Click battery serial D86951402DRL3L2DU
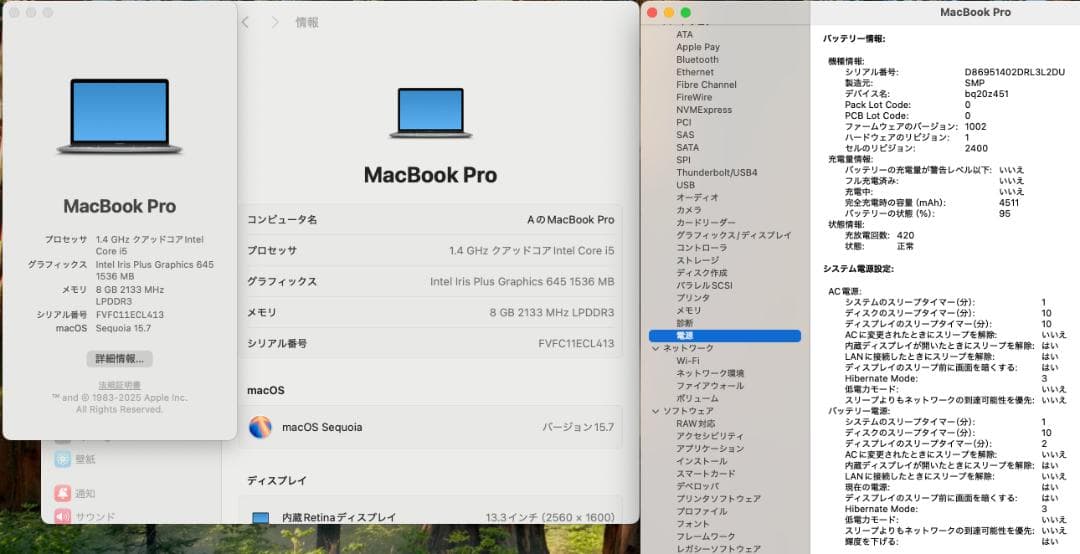Image resolution: width=1080 pixels, height=554 pixels. click(x=1015, y=72)
